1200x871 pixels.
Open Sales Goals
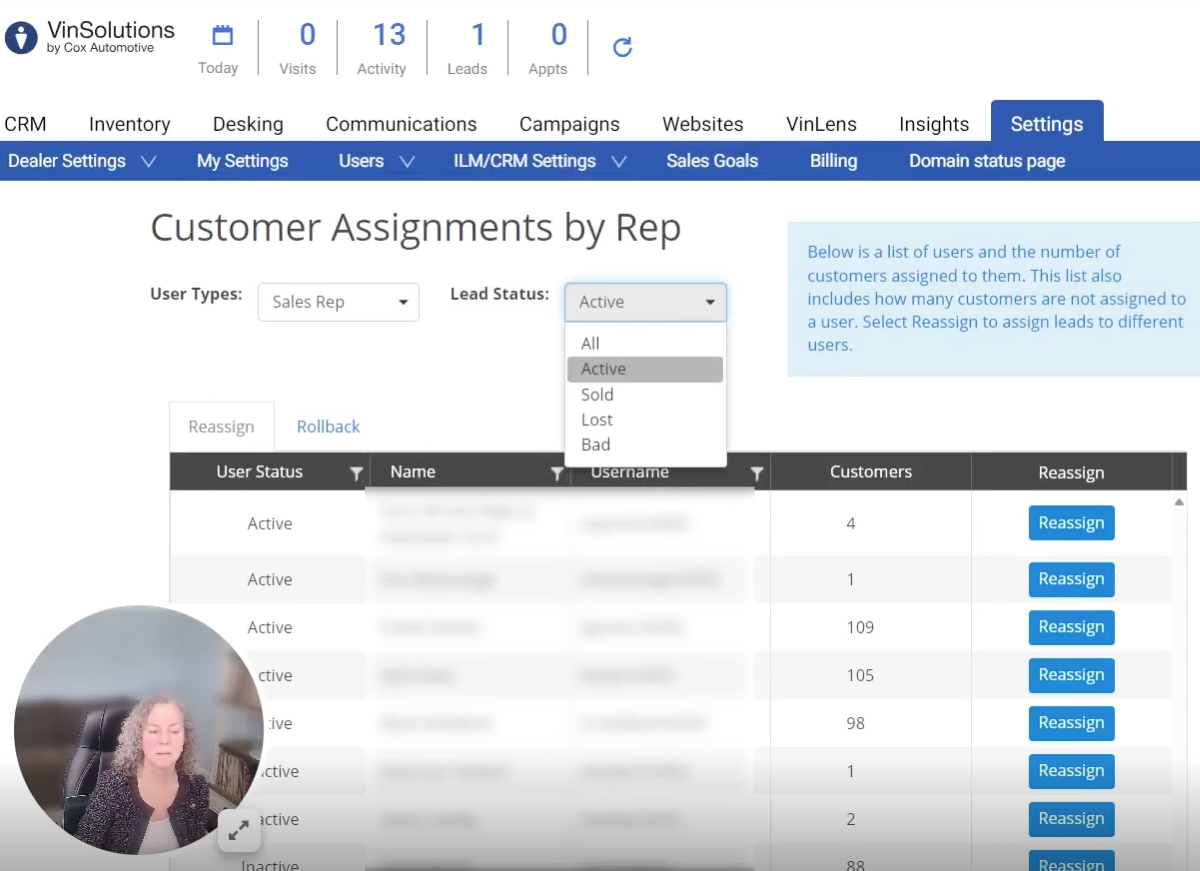(x=712, y=161)
